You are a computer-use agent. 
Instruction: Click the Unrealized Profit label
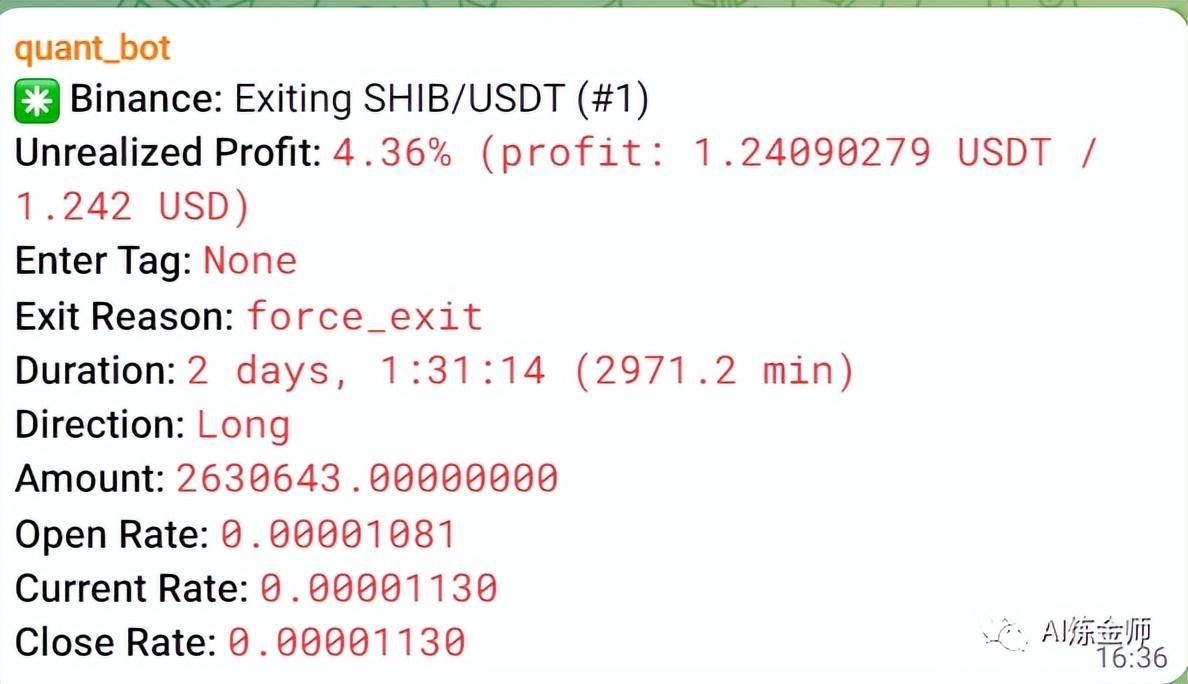(x=169, y=152)
